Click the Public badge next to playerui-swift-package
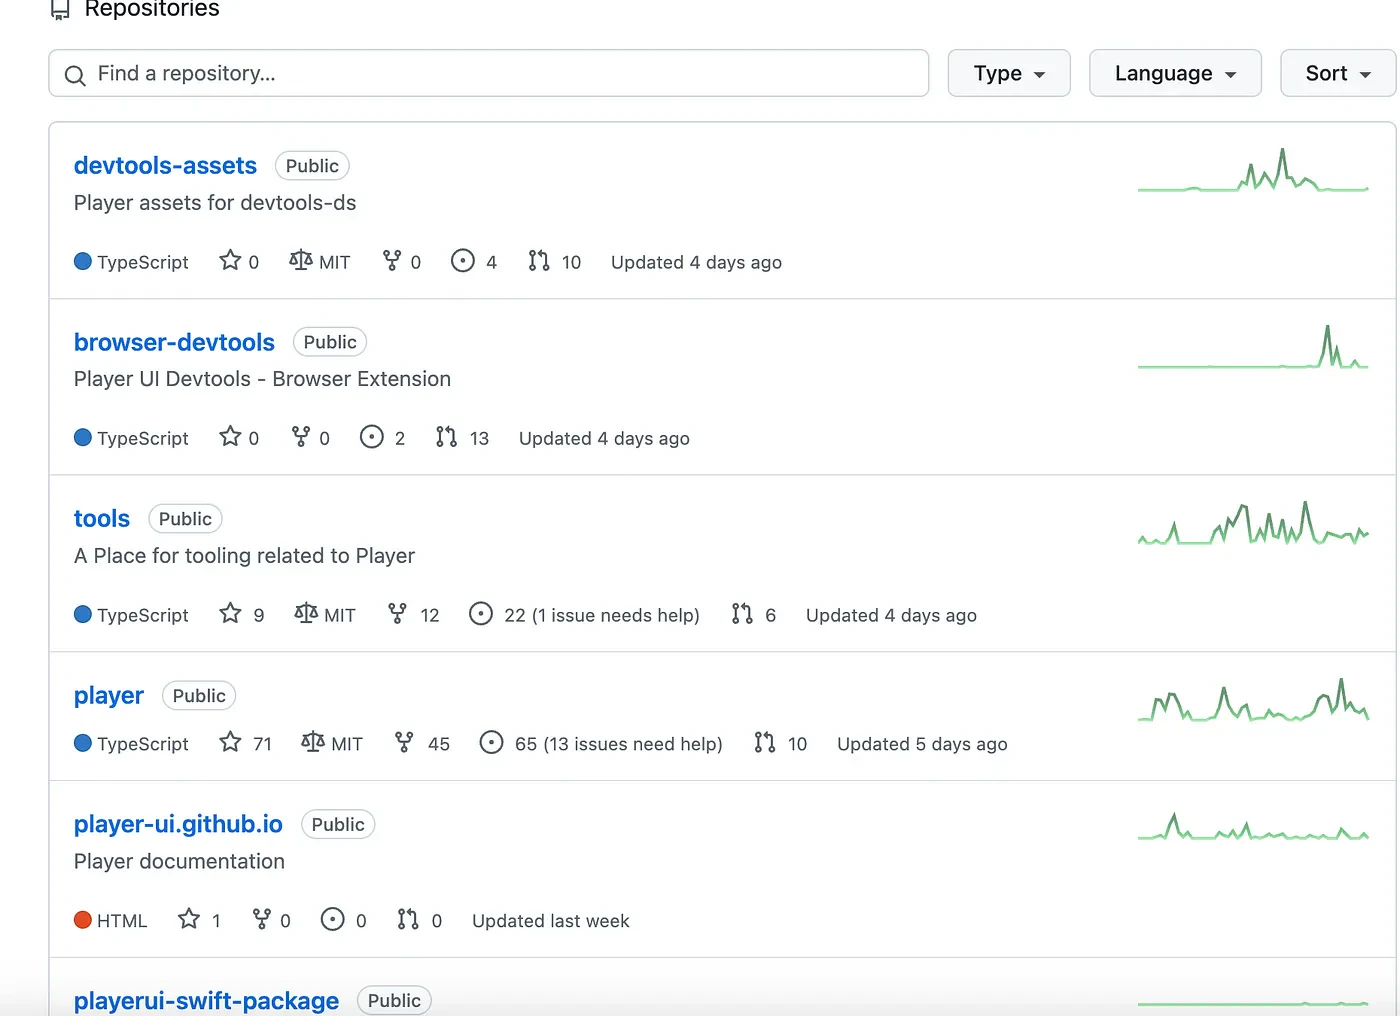This screenshot has height=1016, width=1400. (394, 1001)
